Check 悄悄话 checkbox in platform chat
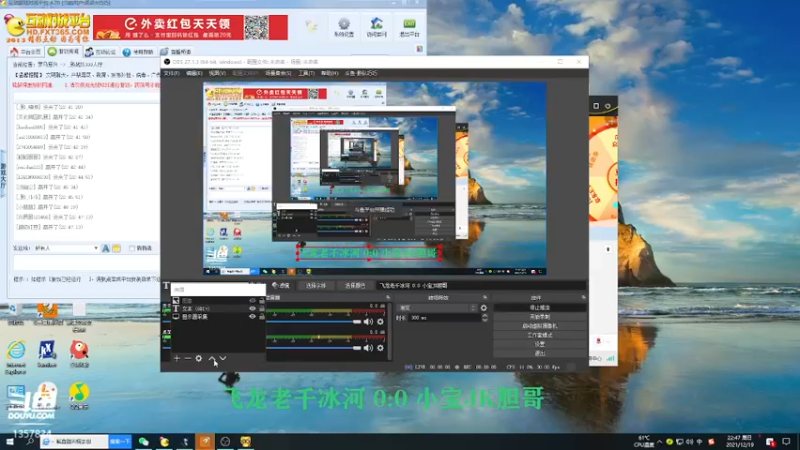Viewport: 800px width, 450px height. coord(132,248)
